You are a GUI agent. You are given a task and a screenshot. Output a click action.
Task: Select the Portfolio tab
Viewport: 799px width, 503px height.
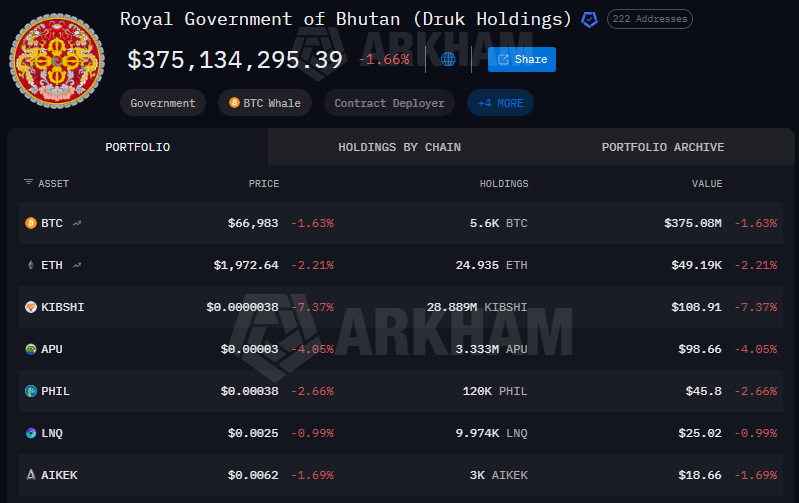137,147
